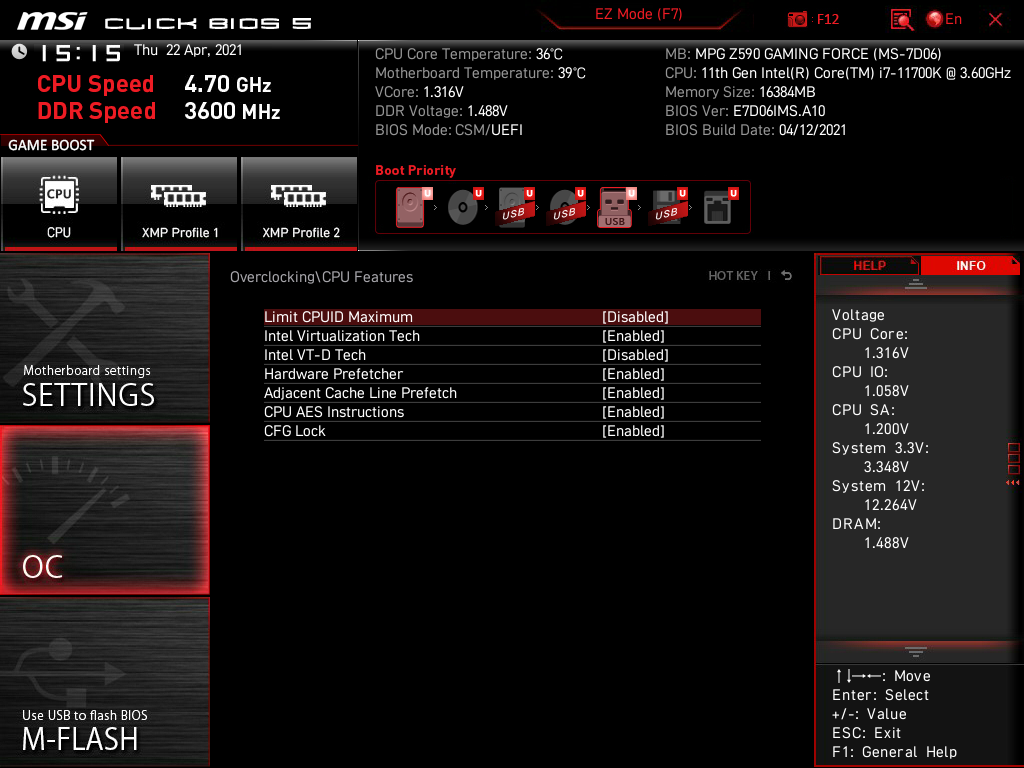Enable XMP Profile 1
This screenshot has height=768, width=1024.
coord(180,204)
